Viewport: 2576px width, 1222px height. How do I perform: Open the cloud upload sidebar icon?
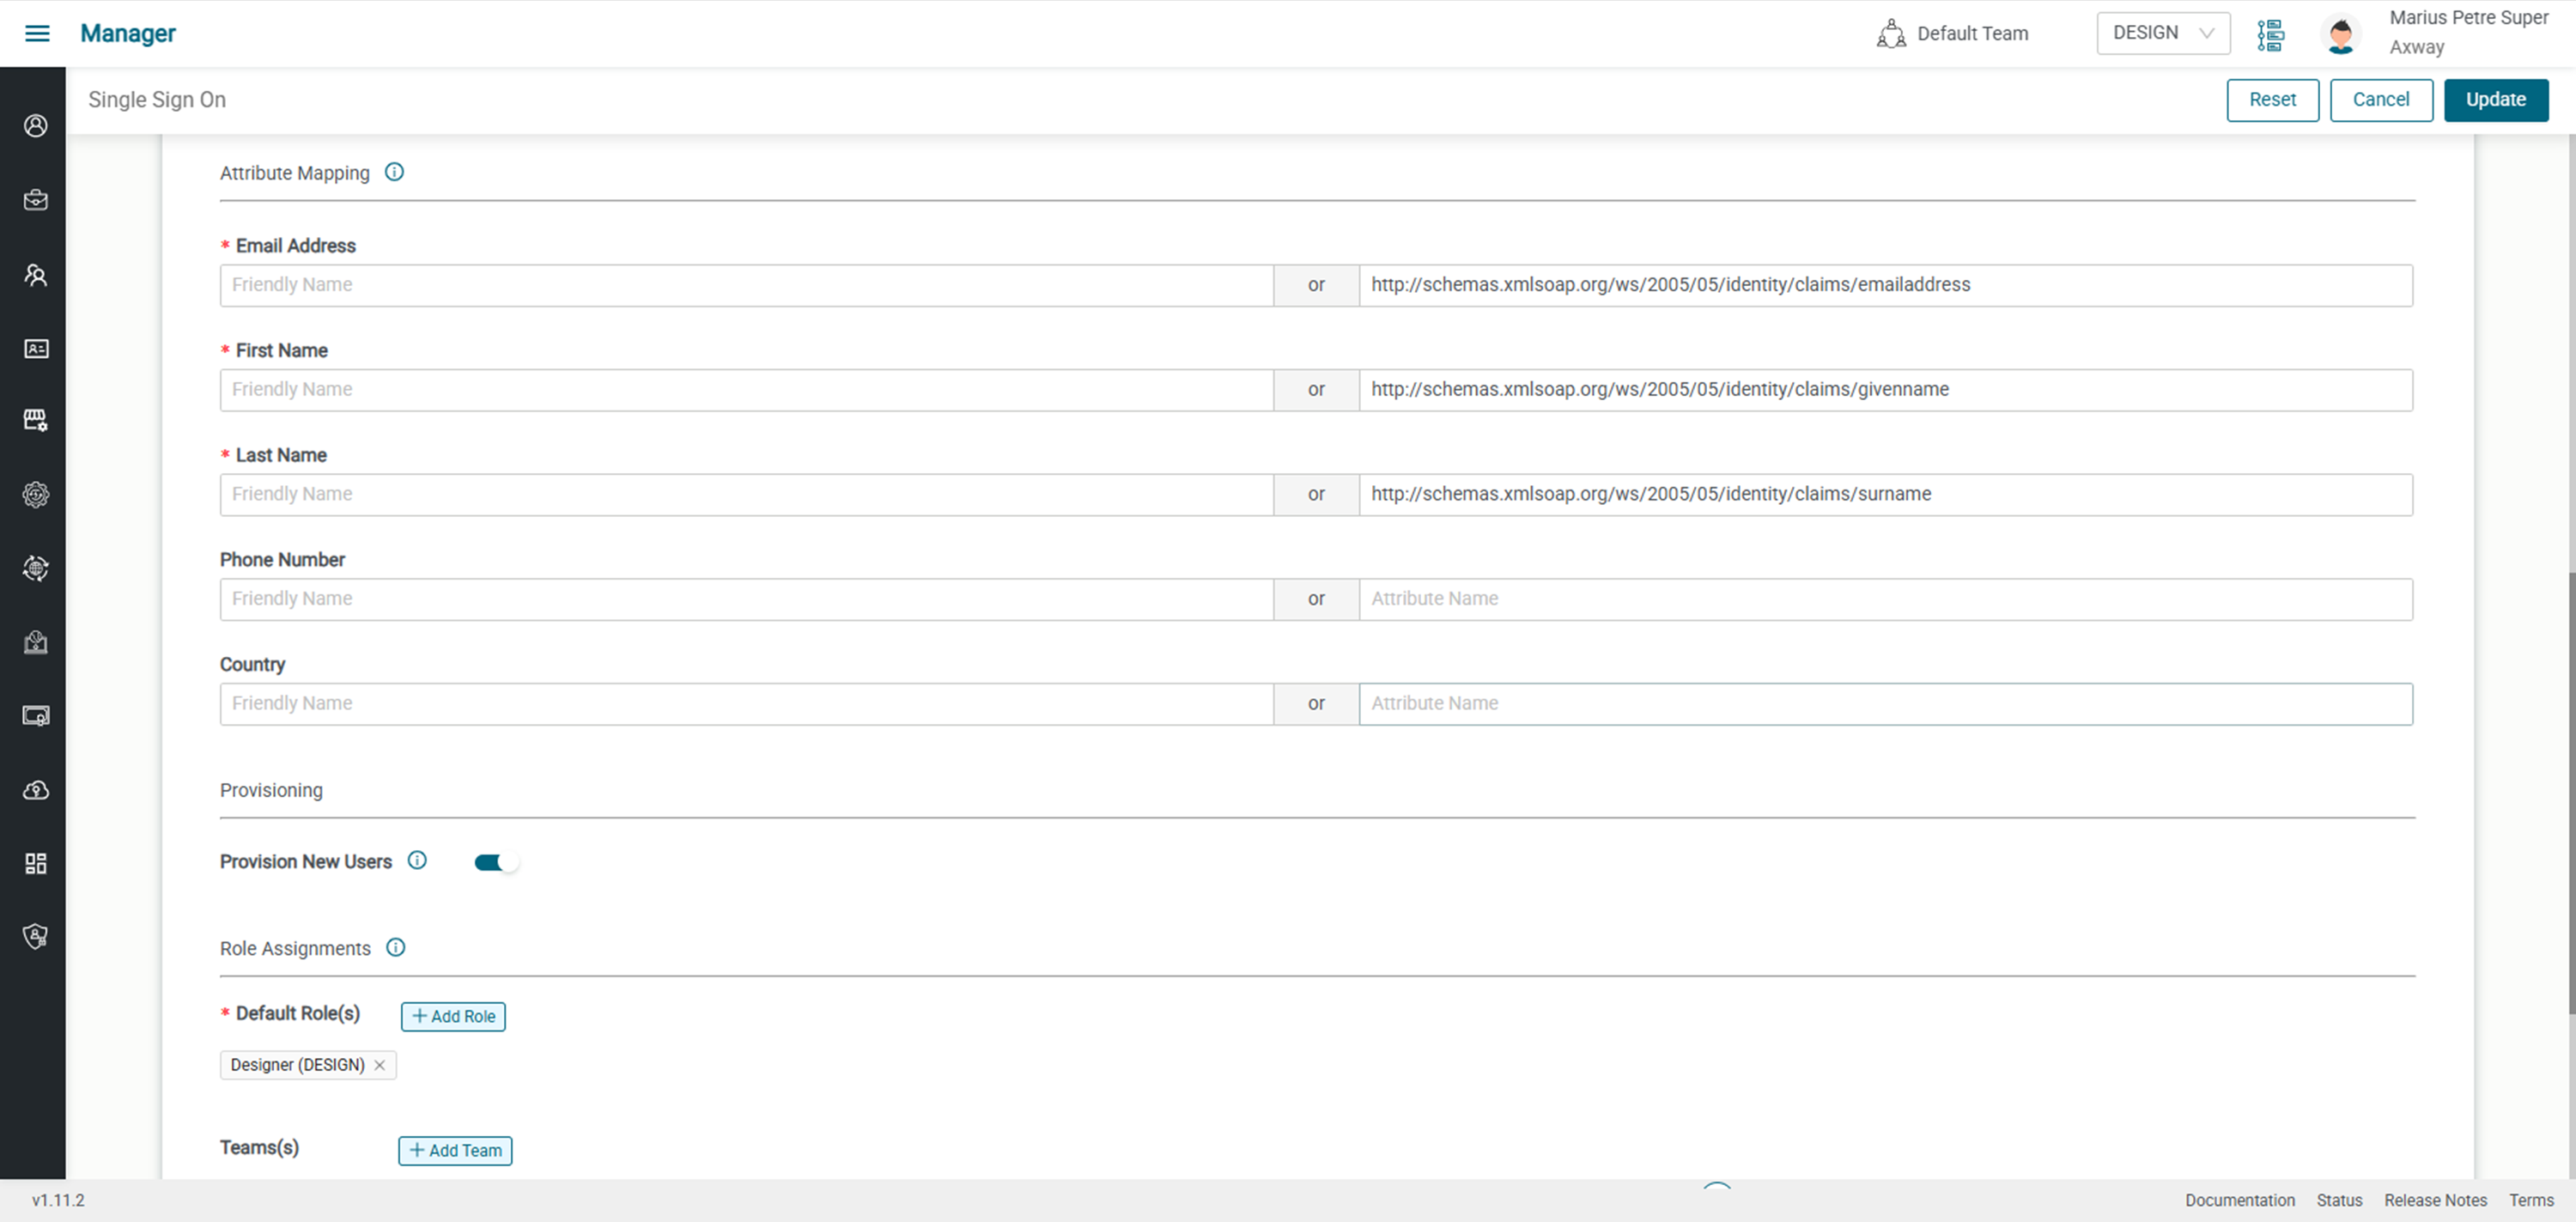36,790
